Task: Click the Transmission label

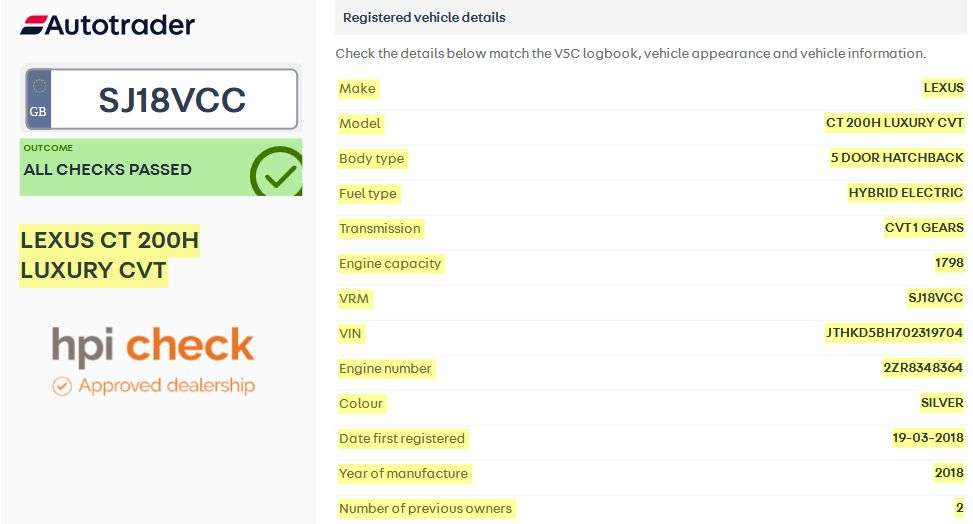Action: point(379,228)
